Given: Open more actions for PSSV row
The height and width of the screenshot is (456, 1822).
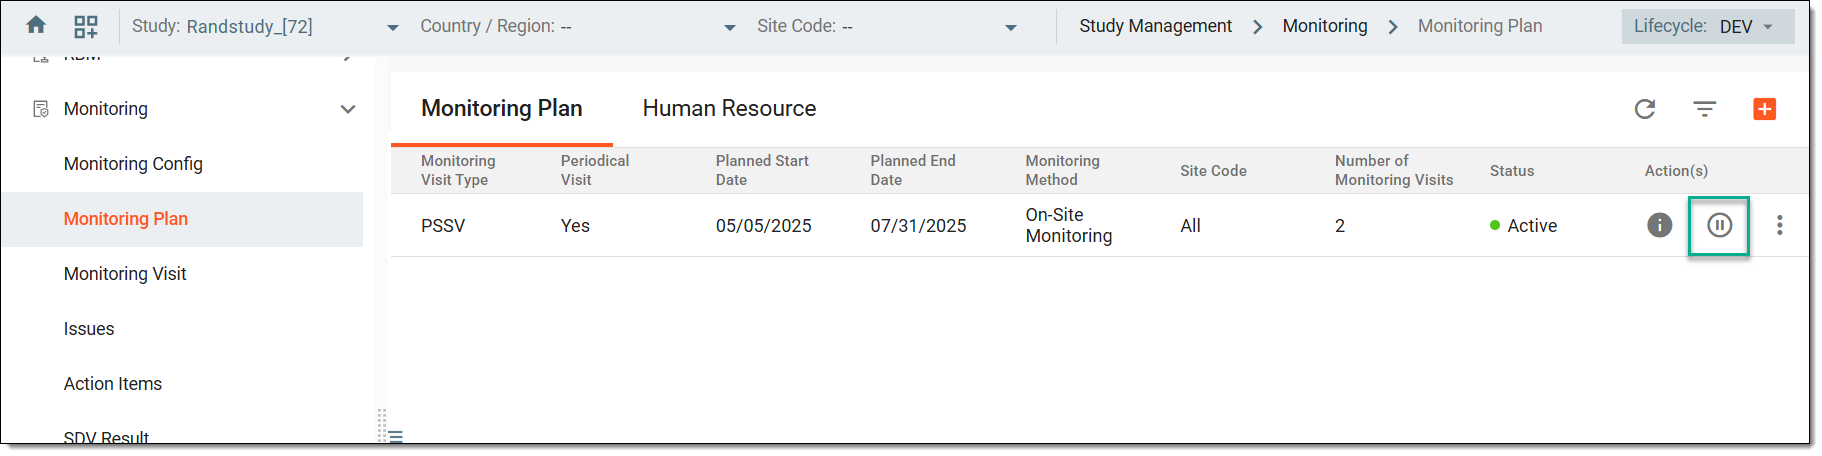Looking at the screenshot, I should [x=1780, y=225].
